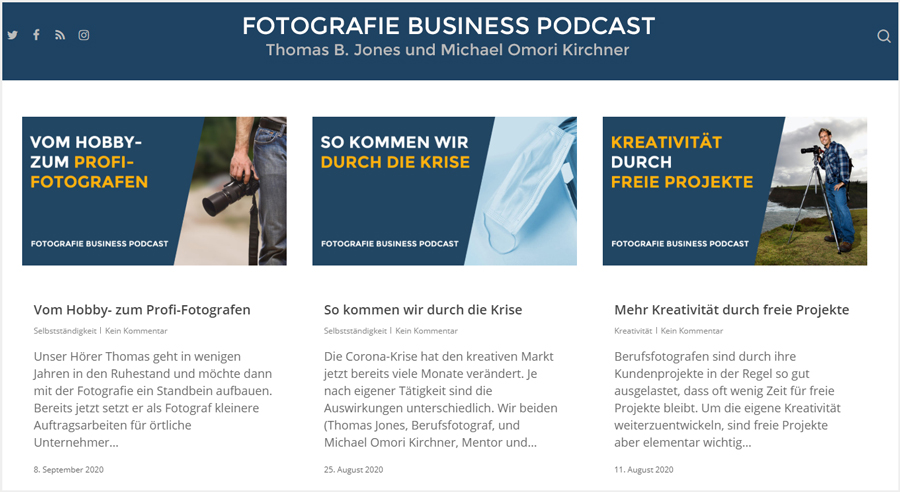
Task: Click the Fotografie Business Podcast site title
Action: (448, 26)
